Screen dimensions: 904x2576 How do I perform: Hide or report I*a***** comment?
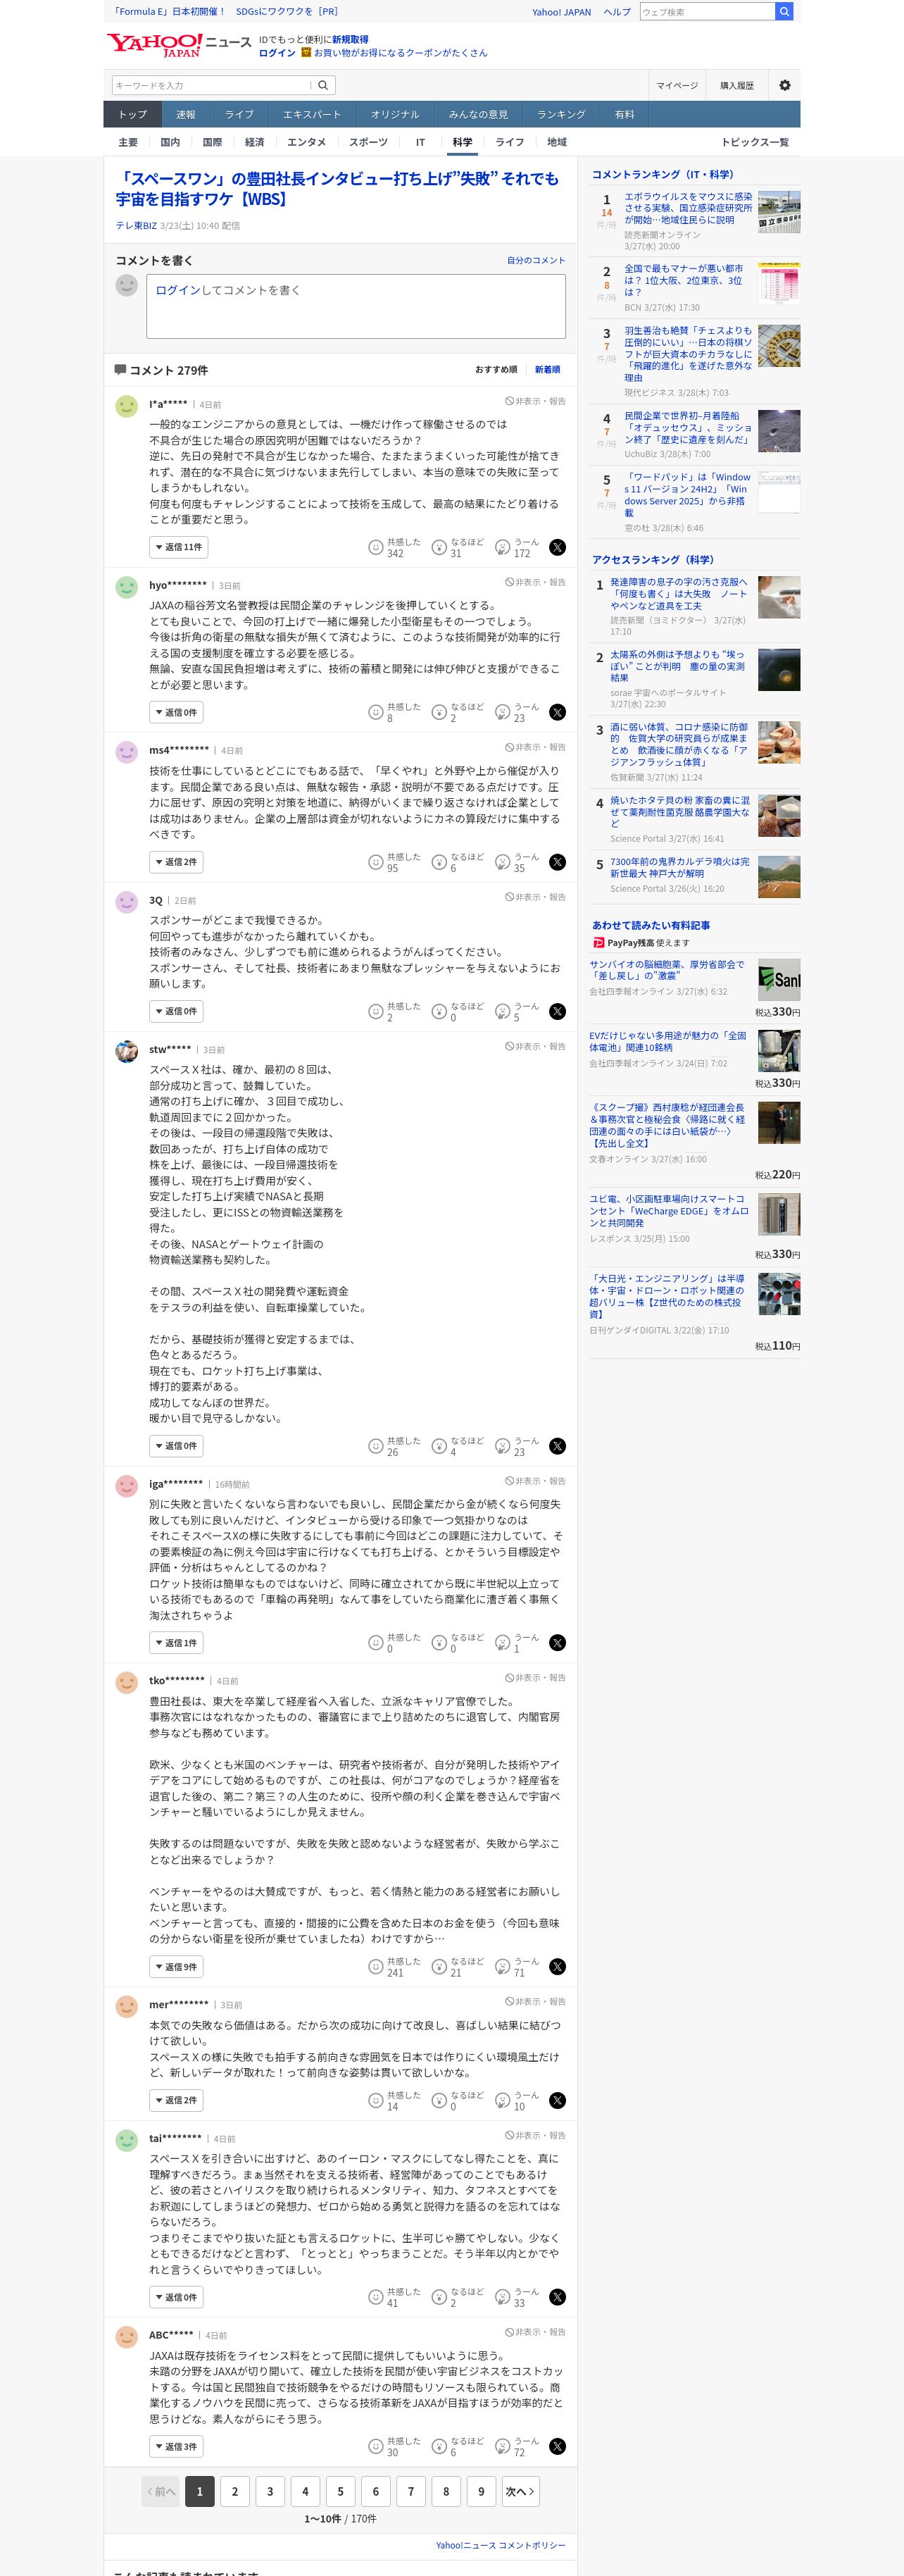pos(535,401)
